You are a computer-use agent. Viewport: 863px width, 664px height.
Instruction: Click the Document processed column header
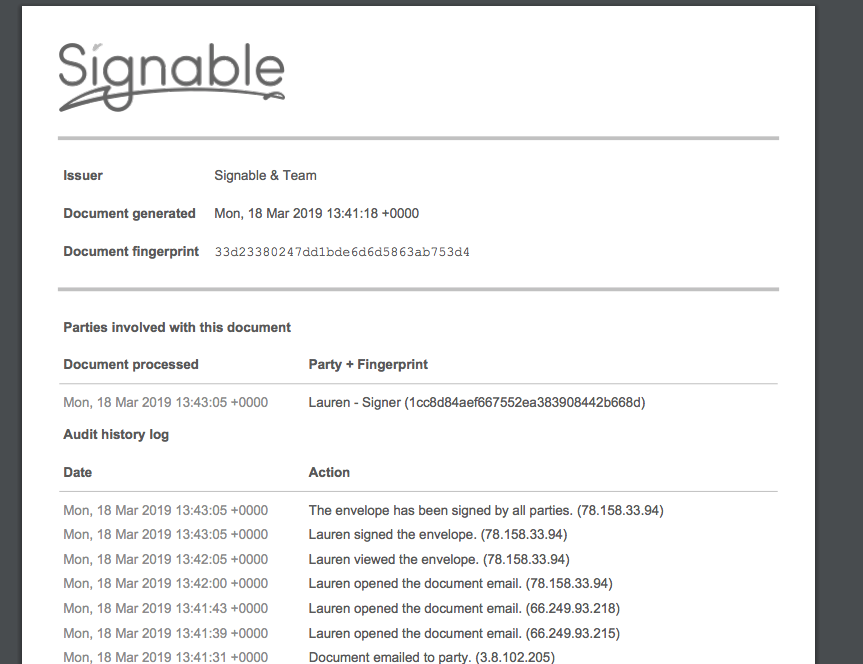[x=131, y=364]
